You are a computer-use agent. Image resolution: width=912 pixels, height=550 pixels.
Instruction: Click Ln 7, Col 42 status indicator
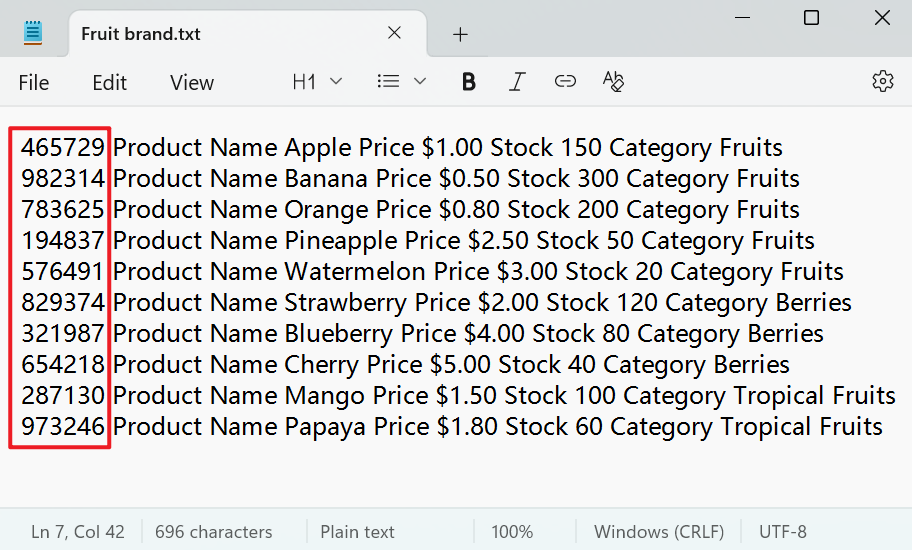(x=77, y=532)
